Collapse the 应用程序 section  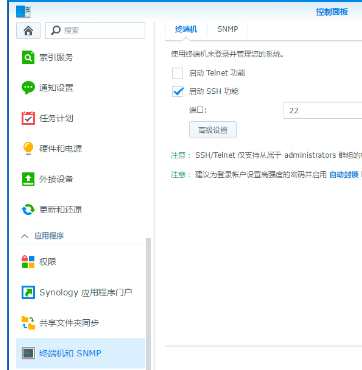click(x=24, y=236)
